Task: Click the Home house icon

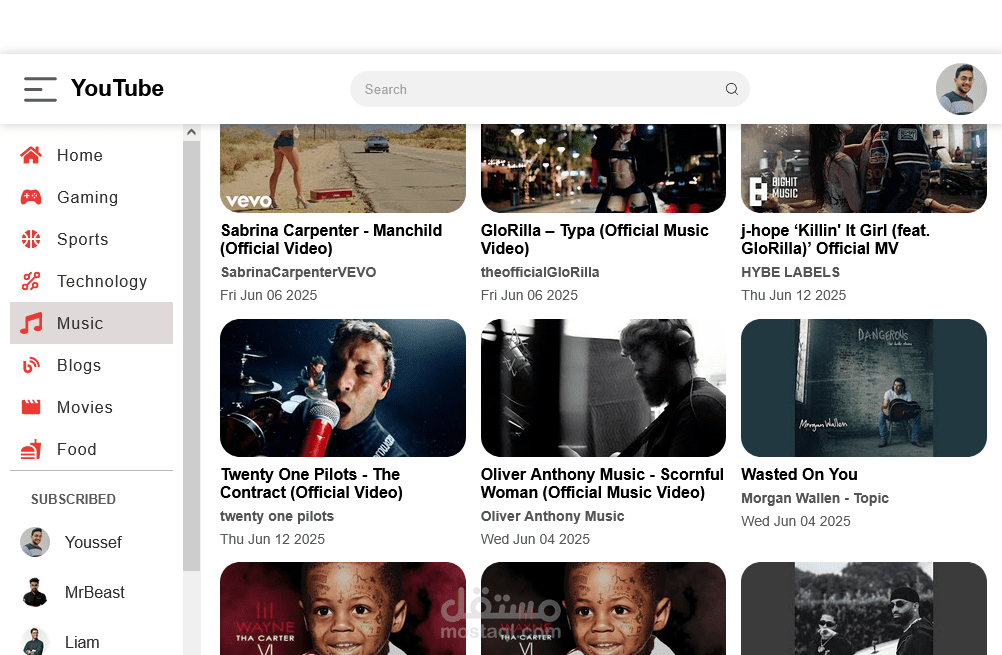Action: tap(31, 155)
